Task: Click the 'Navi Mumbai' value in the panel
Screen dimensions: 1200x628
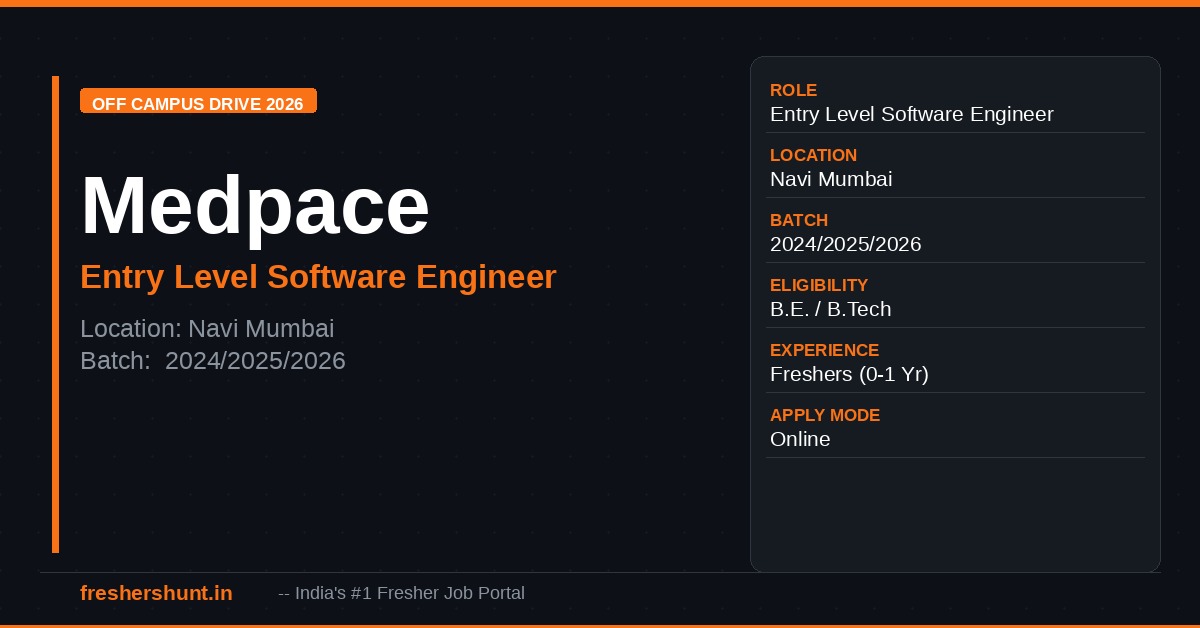Action: pos(831,179)
